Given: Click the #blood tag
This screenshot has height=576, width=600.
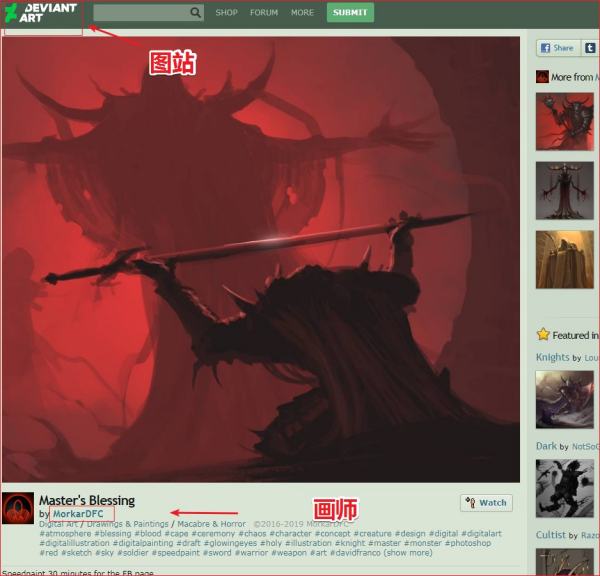Looking at the screenshot, I should [148, 534].
